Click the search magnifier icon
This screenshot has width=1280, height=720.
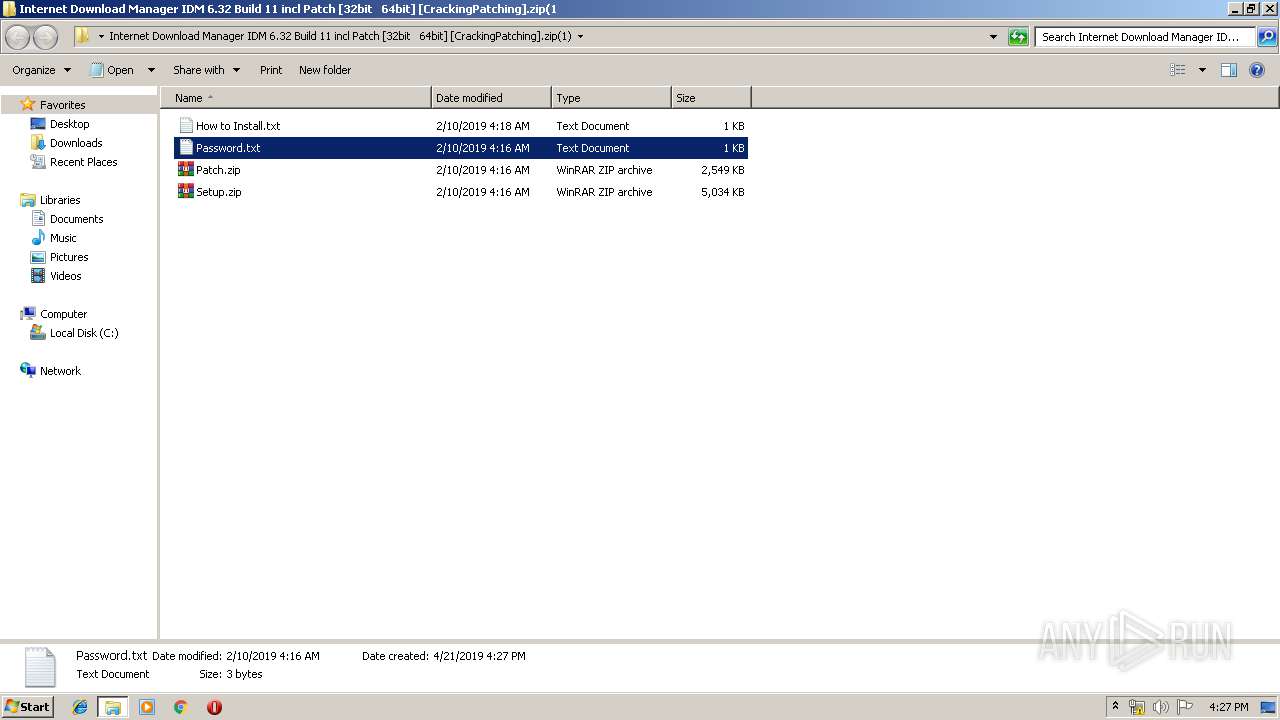click(x=1267, y=37)
